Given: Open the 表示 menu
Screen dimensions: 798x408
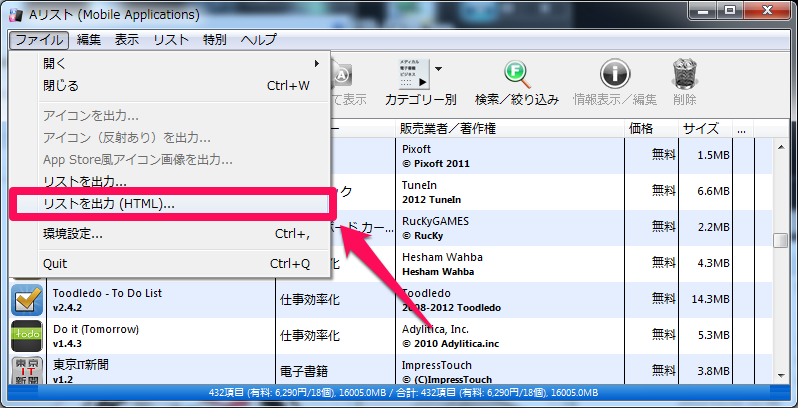Looking at the screenshot, I should 127,40.
